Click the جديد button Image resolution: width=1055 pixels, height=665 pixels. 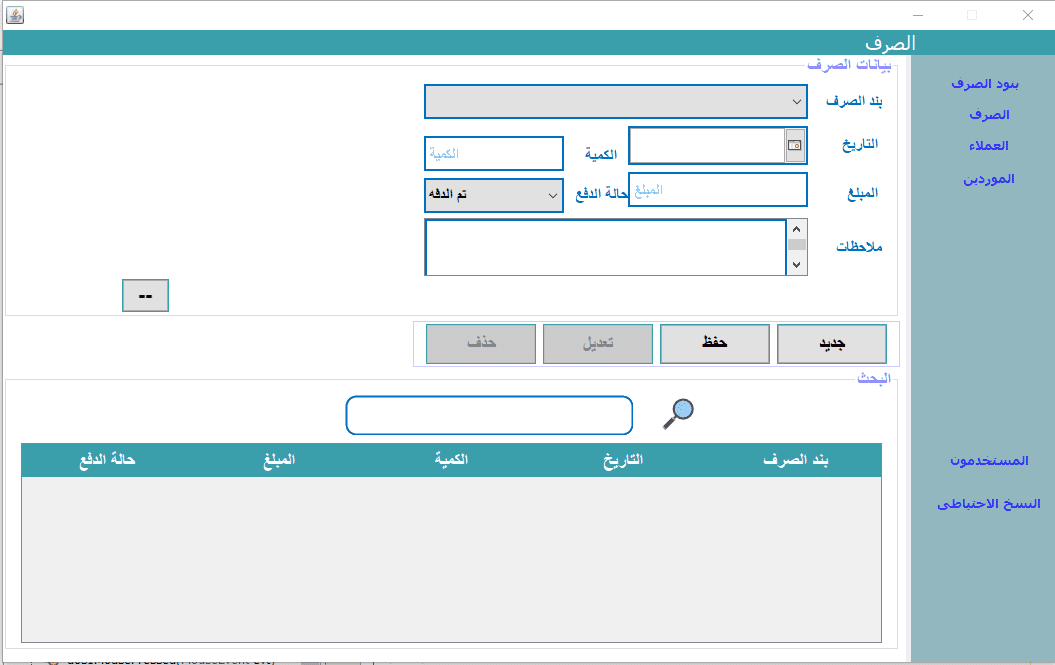tap(832, 344)
